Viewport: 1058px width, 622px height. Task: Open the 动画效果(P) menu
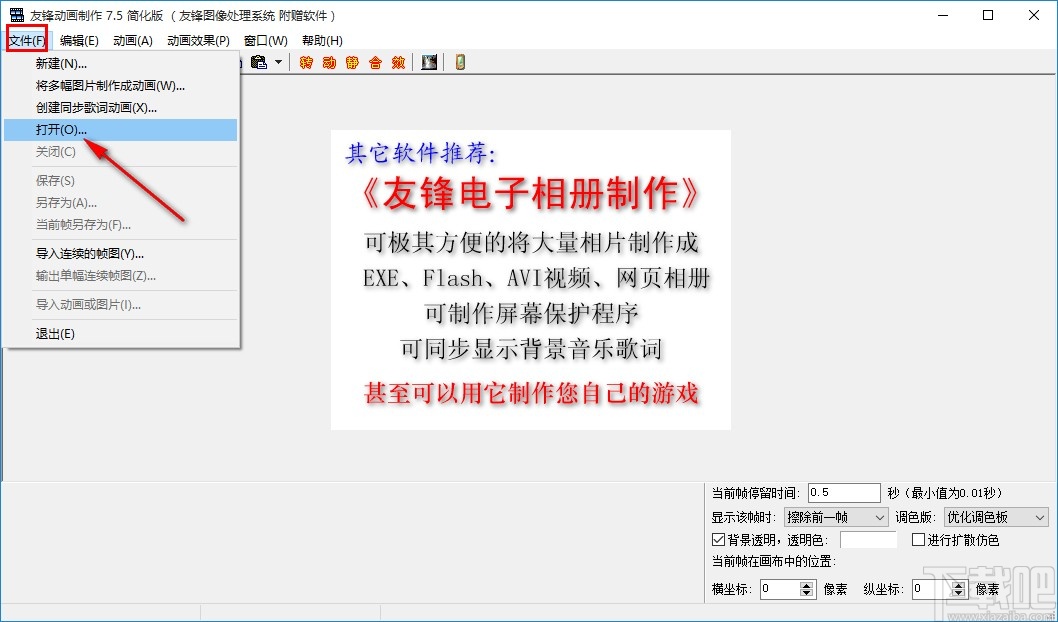click(x=198, y=40)
